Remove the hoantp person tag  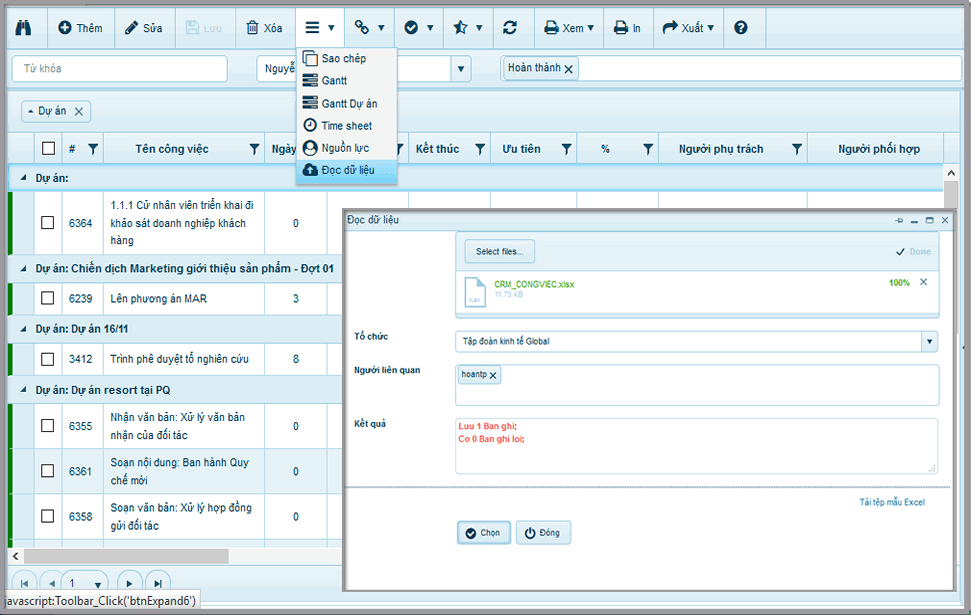(493, 375)
